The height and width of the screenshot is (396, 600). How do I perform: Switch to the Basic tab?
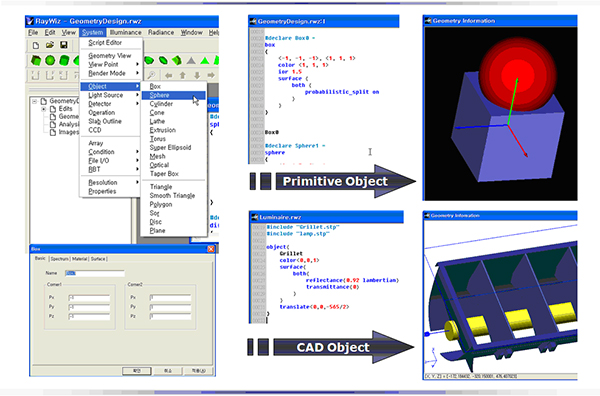[40, 258]
